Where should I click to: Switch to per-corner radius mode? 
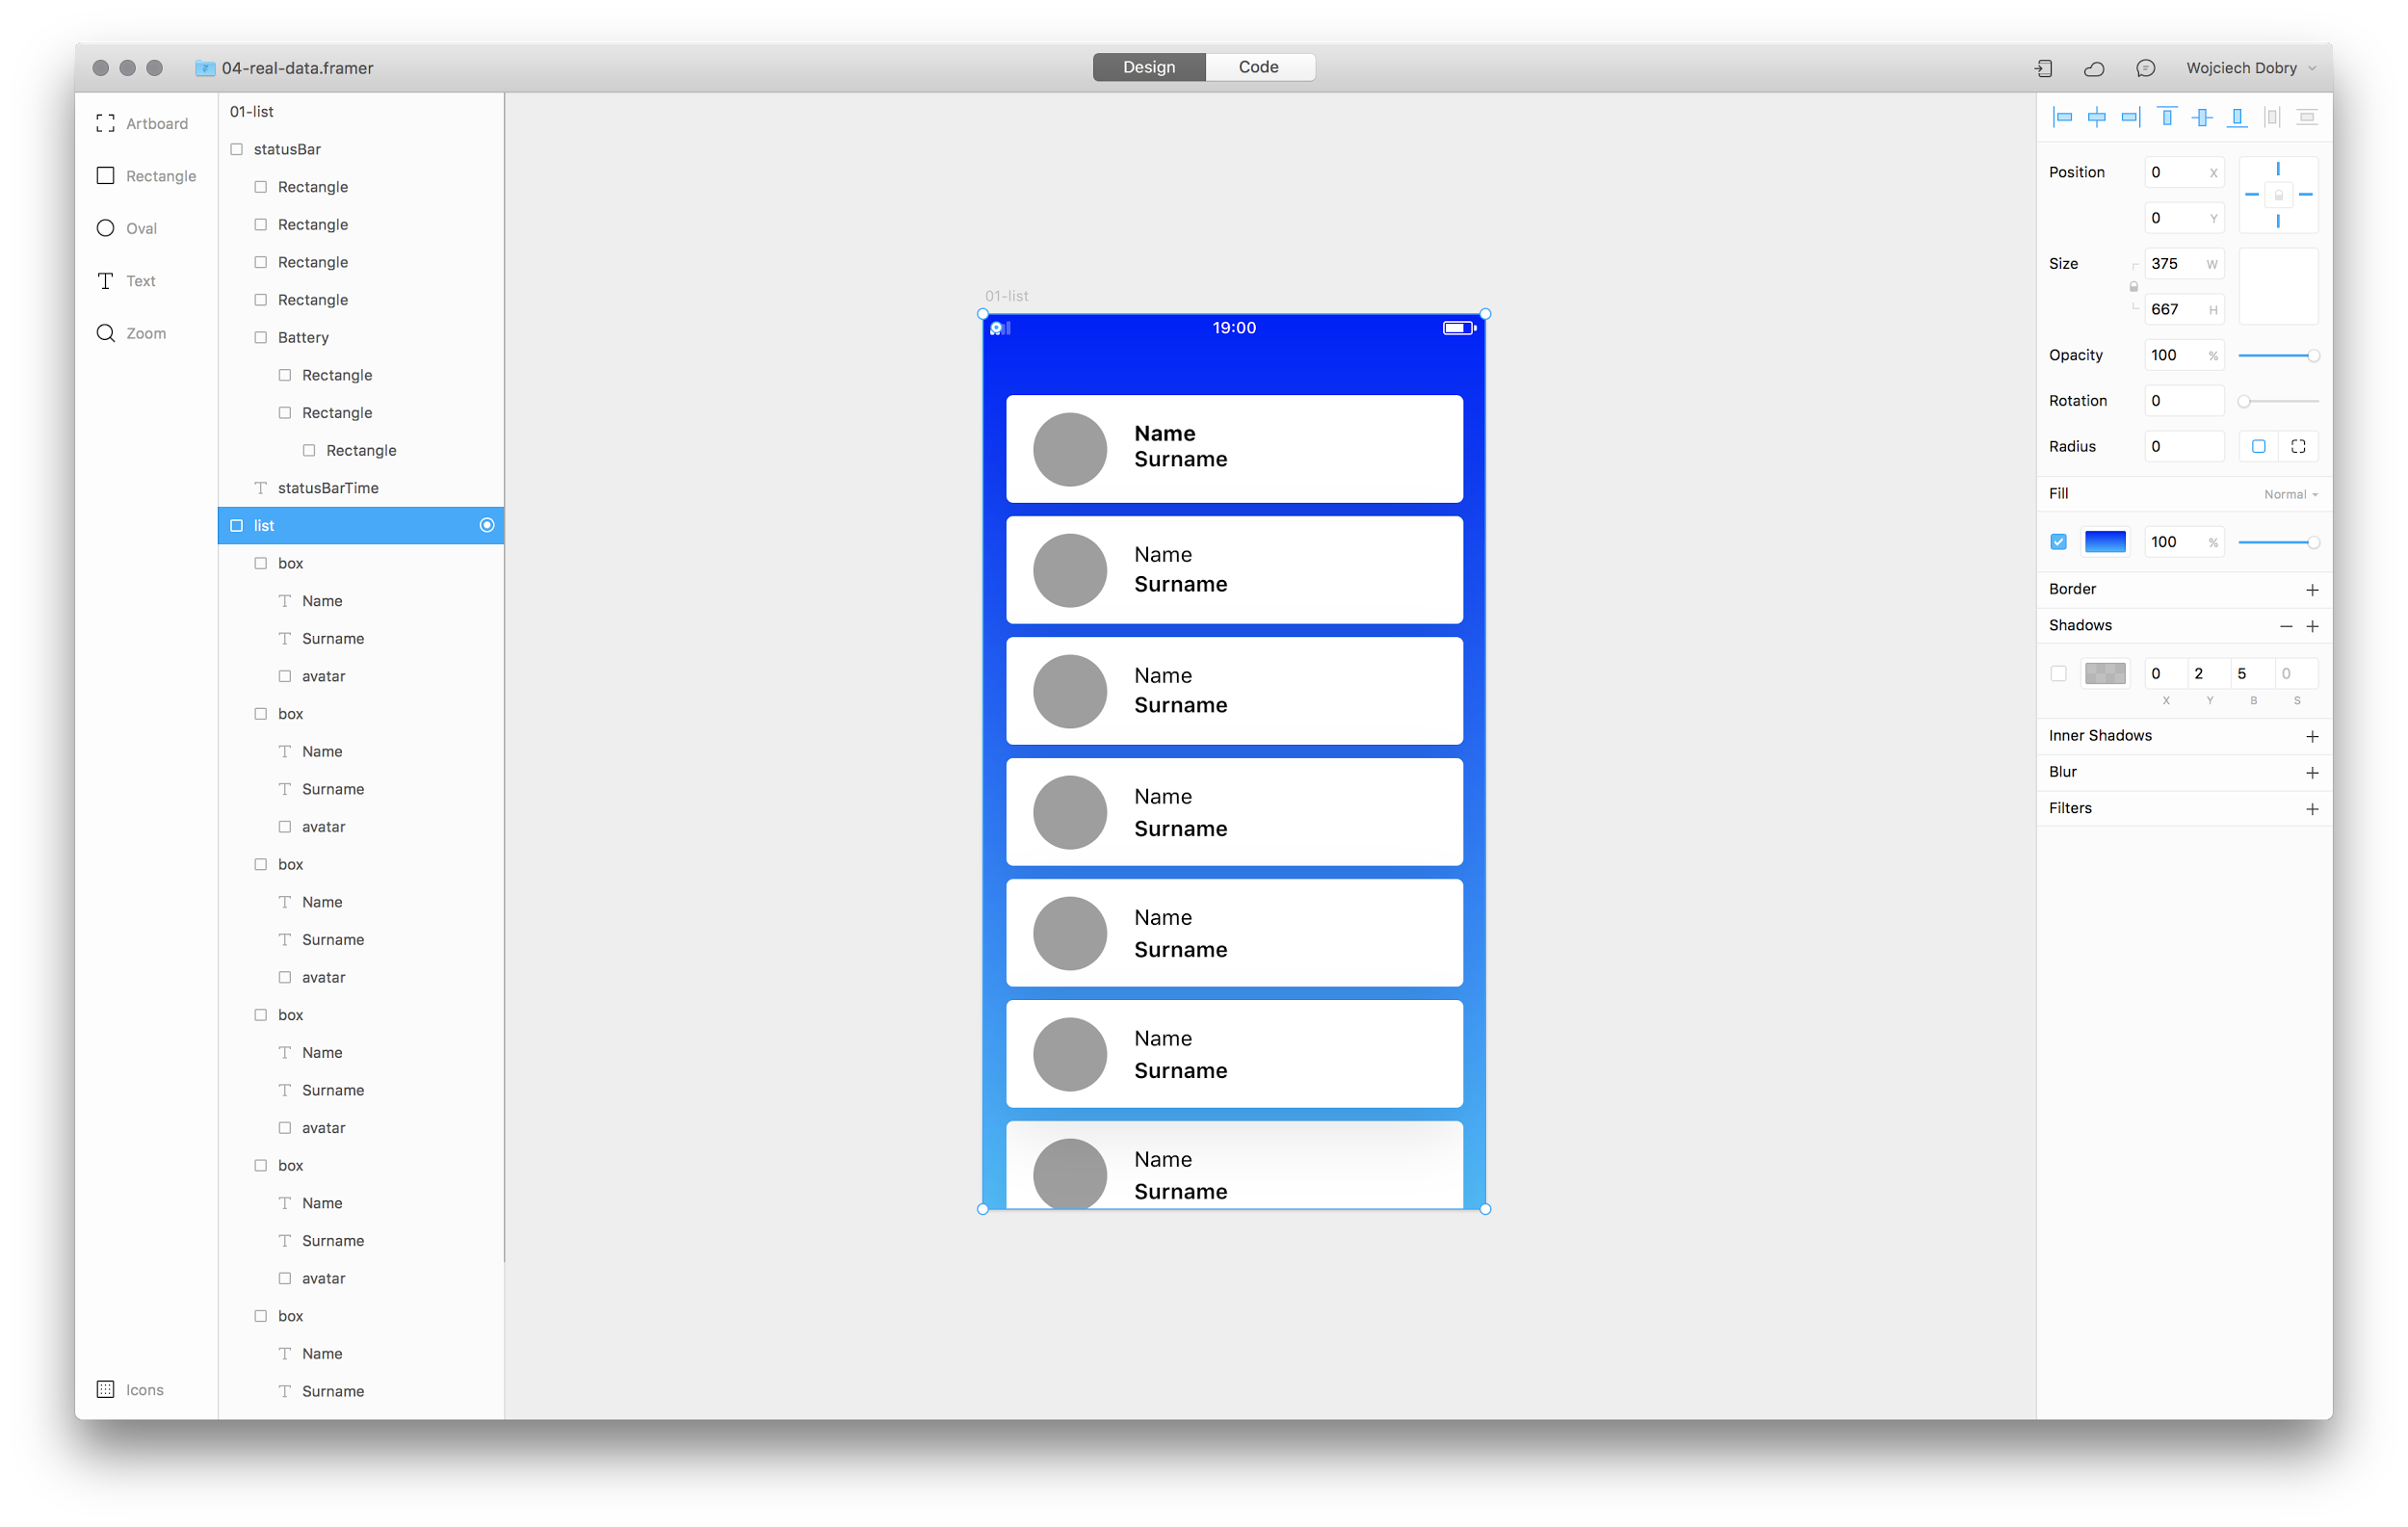[2298, 446]
